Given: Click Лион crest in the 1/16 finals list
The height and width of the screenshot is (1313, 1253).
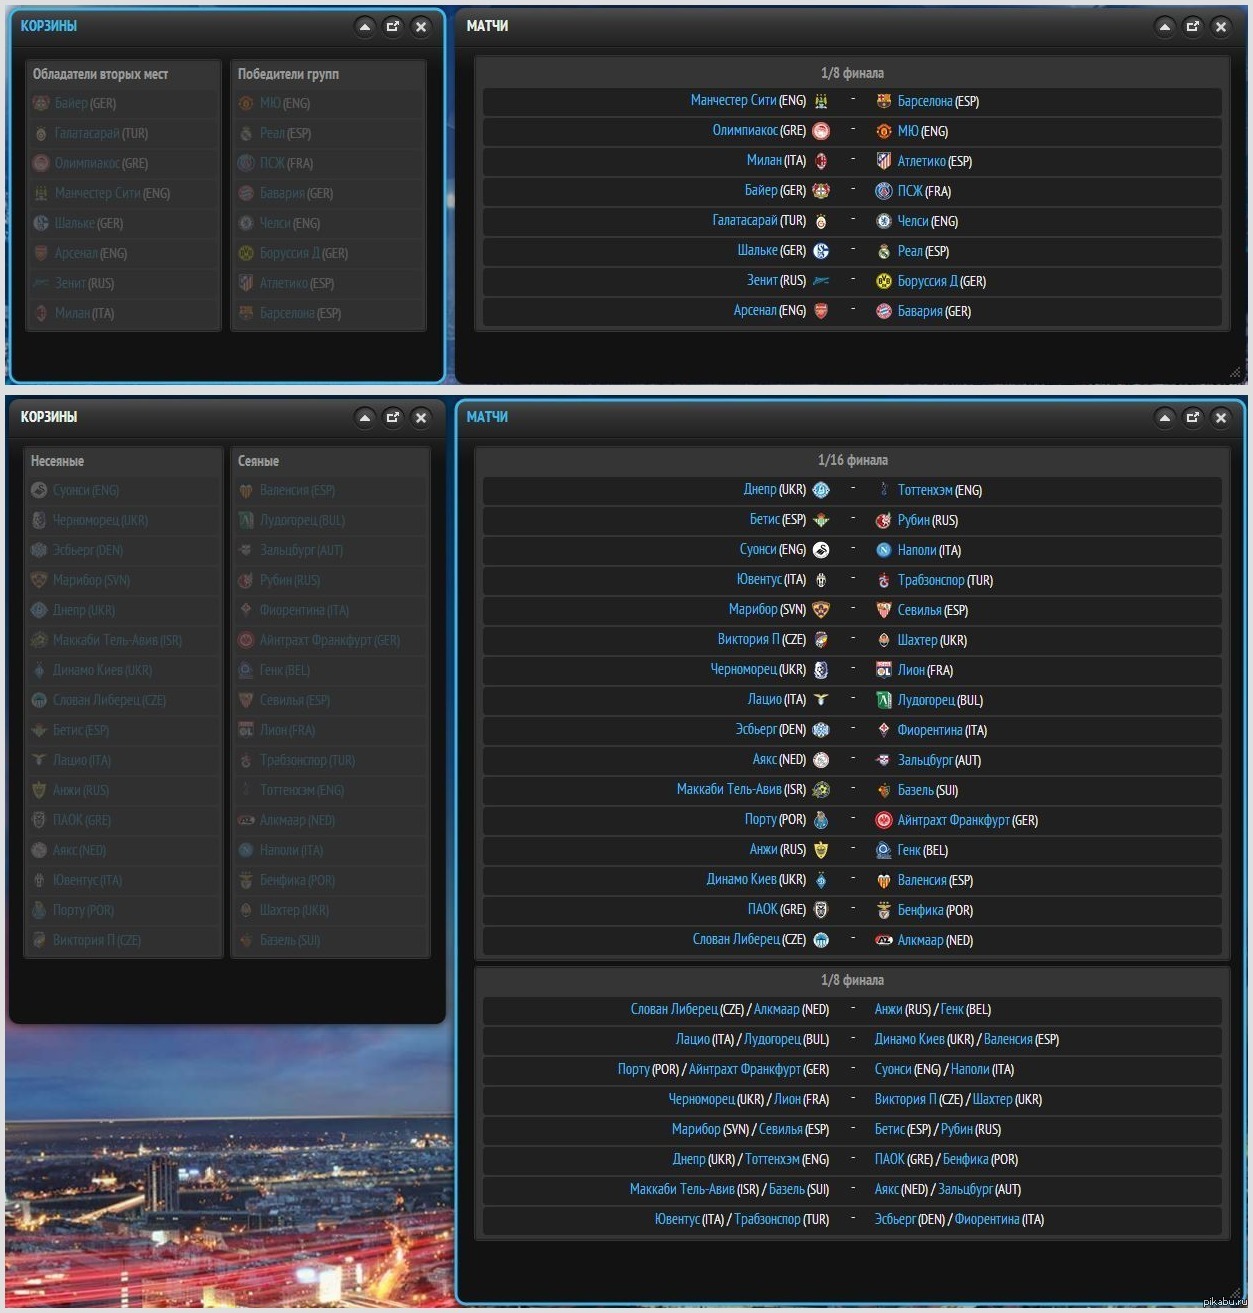Looking at the screenshot, I should coord(884,670).
